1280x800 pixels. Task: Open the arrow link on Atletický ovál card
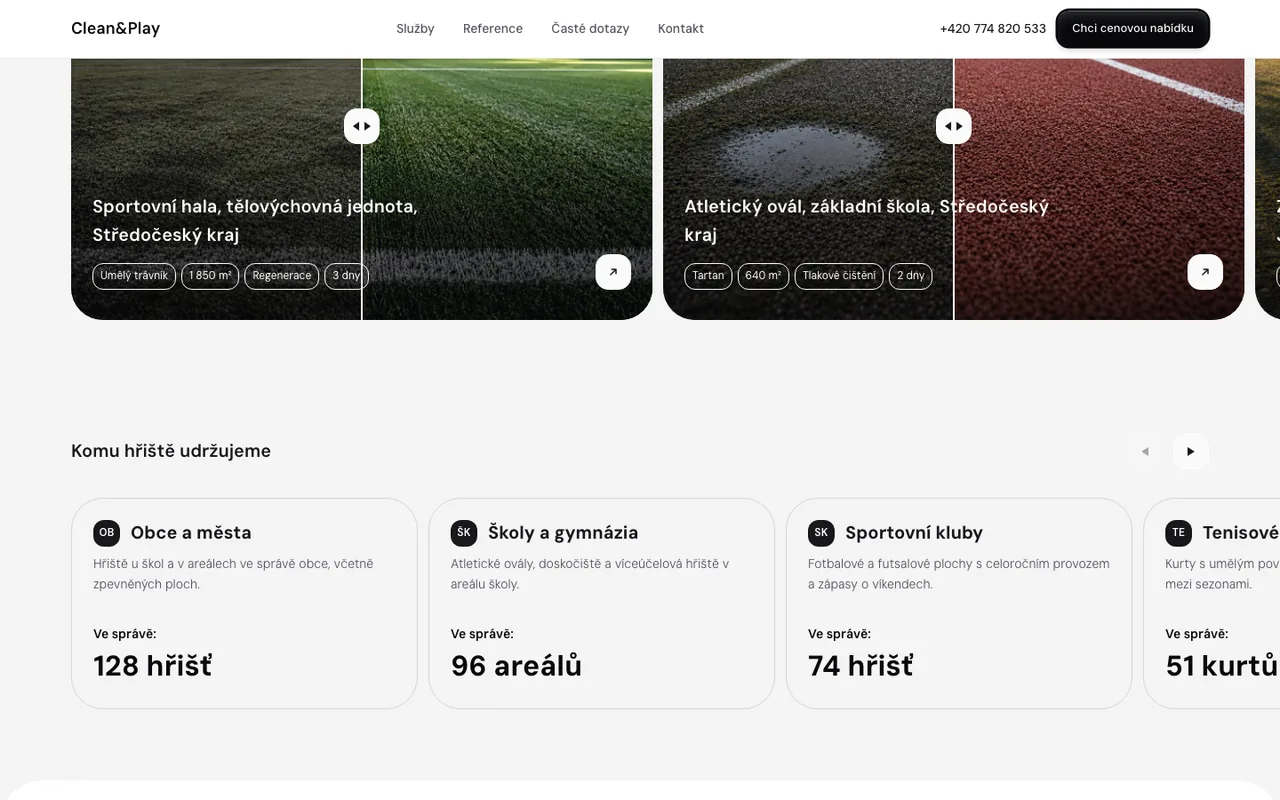point(1205,272)
